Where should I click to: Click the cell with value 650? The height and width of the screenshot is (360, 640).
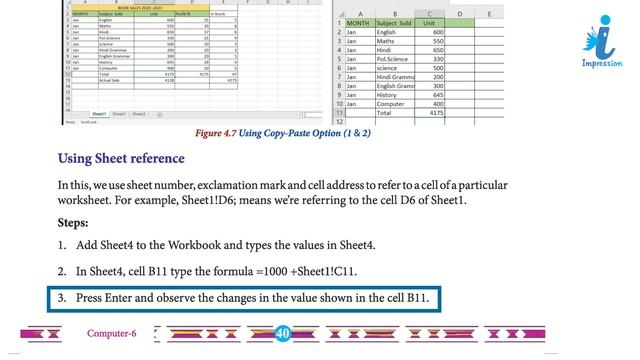click(x=429, y=50)
